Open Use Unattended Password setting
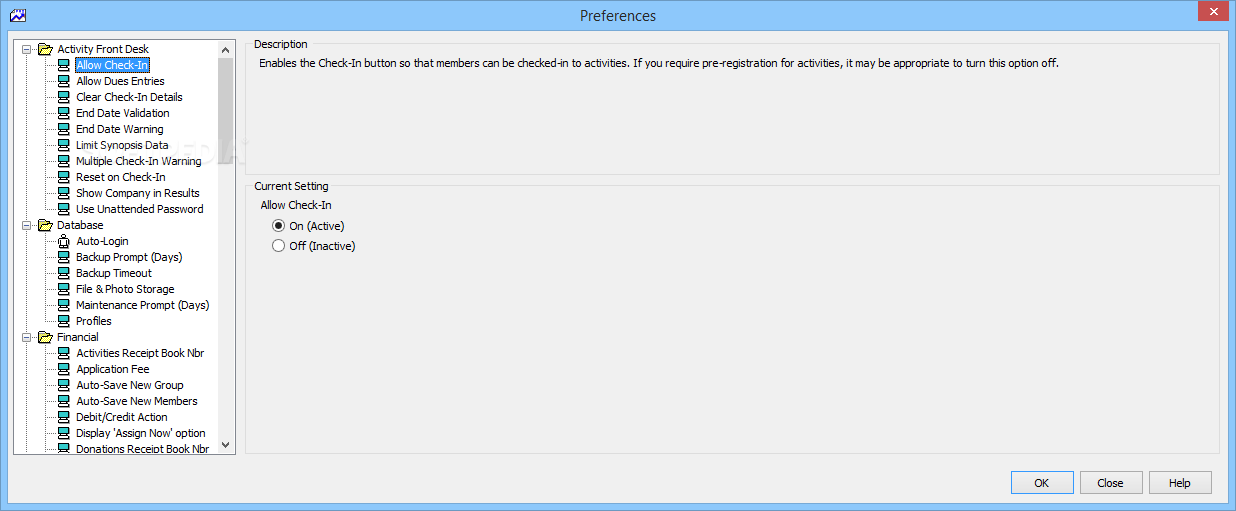Image resolution: width=1236 pixels, height=511 pixels. (140, 209)
